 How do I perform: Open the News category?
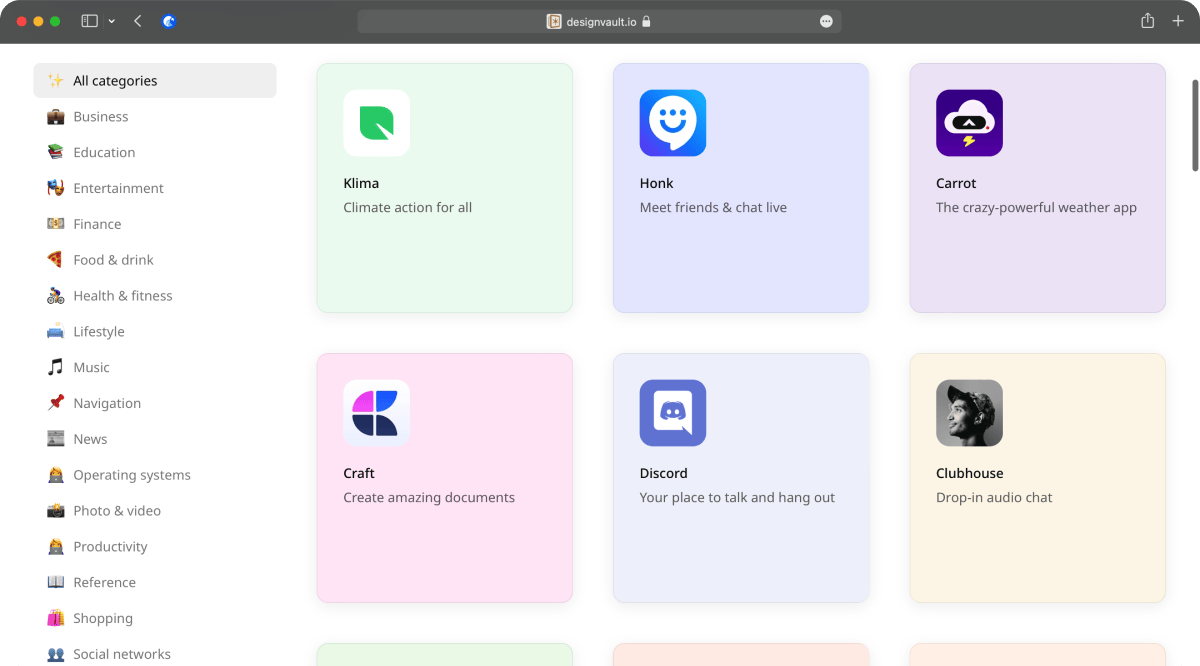coord(90,439)
